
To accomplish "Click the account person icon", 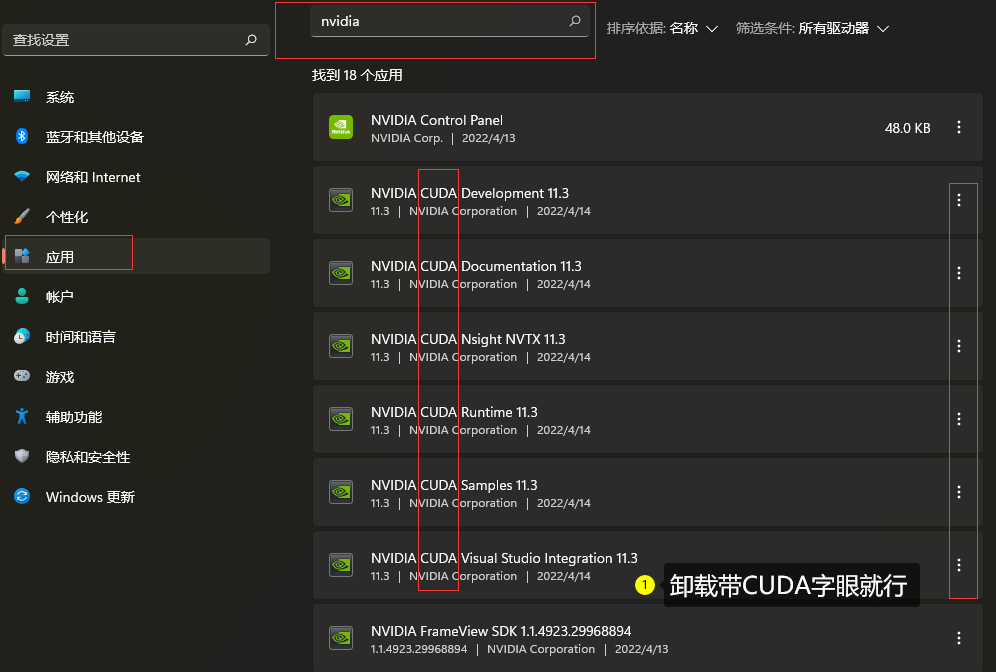I will tap(22, 296).
